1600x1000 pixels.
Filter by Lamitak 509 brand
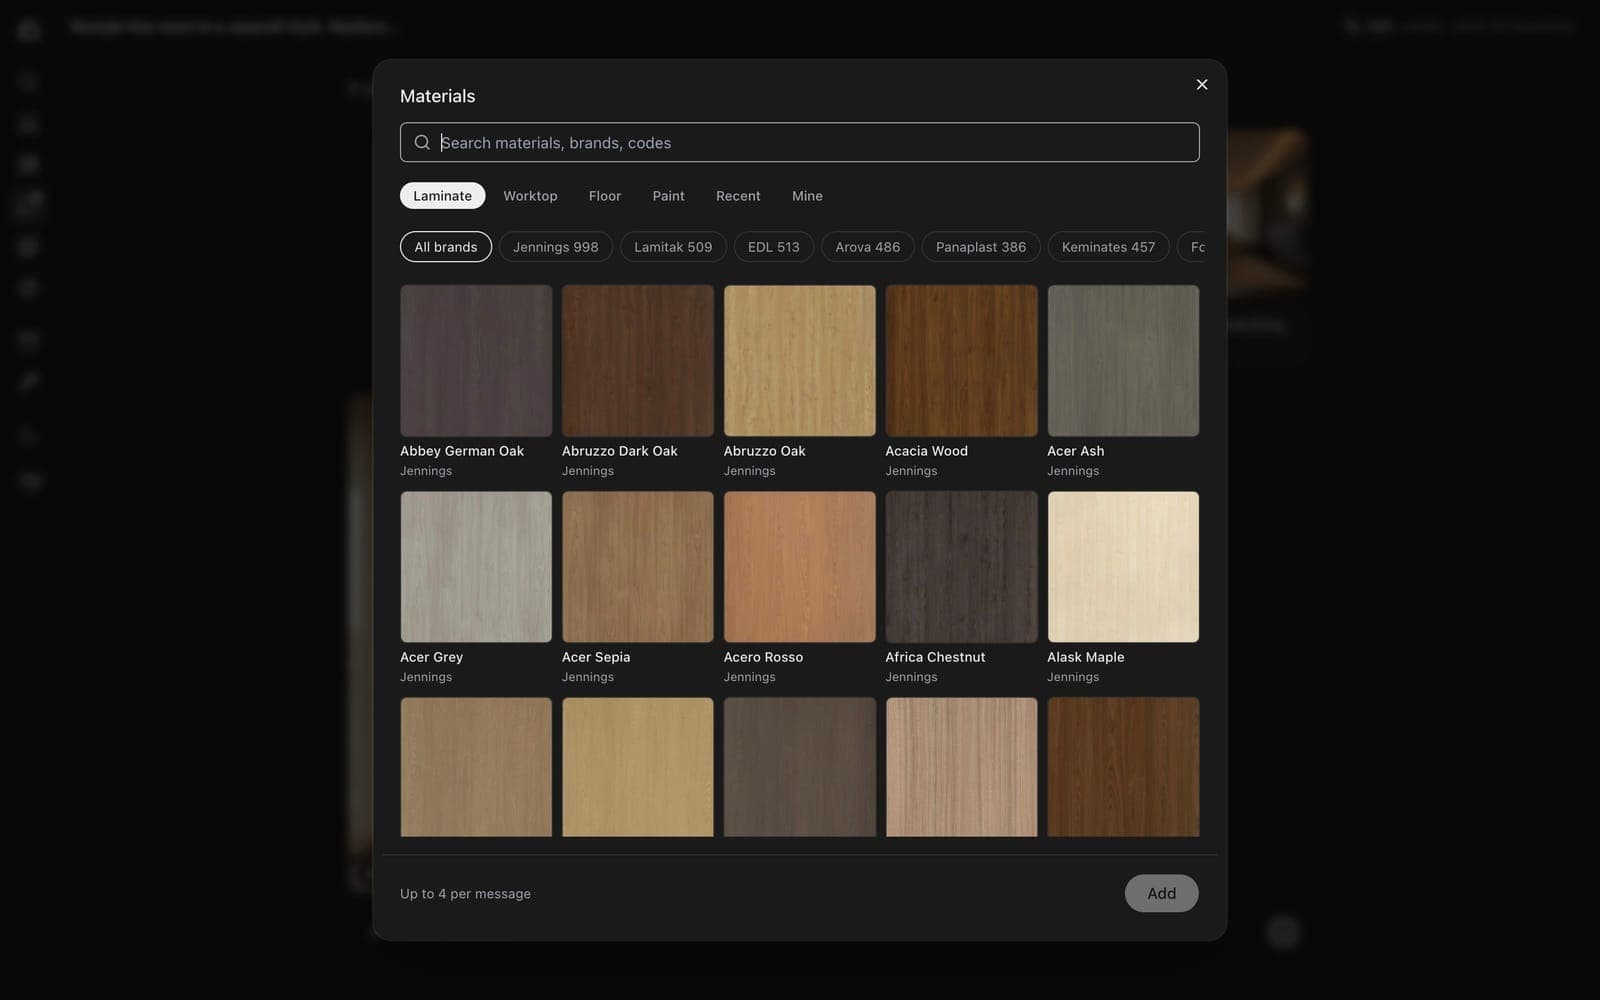[673, 247]
